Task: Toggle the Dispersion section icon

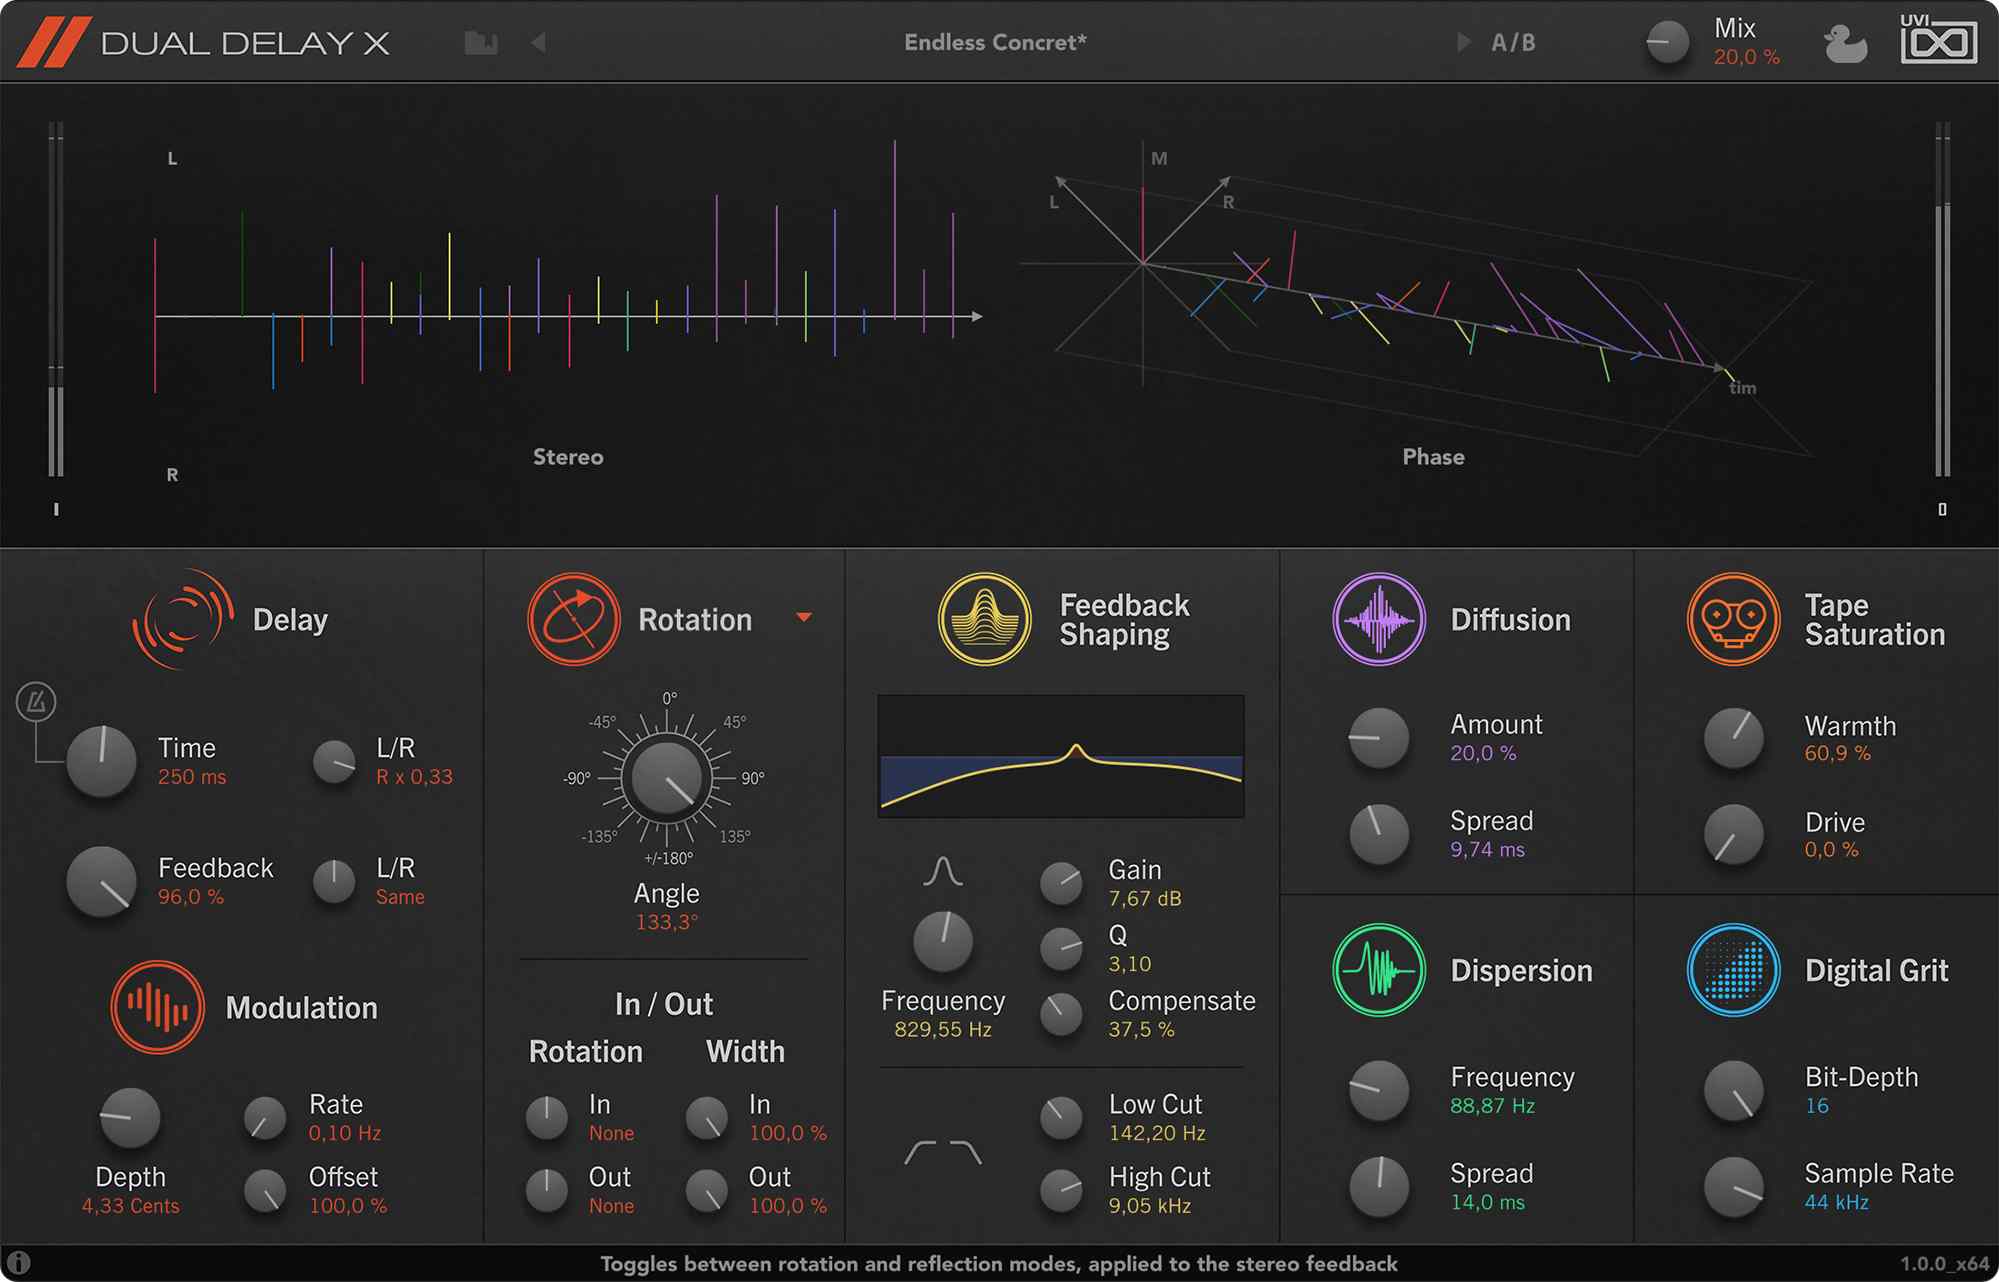Action: coord(1379,970)
